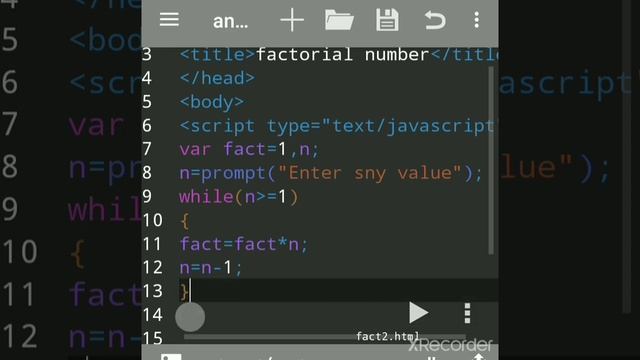Click the fact2.html file label

(x=388, y=336)
